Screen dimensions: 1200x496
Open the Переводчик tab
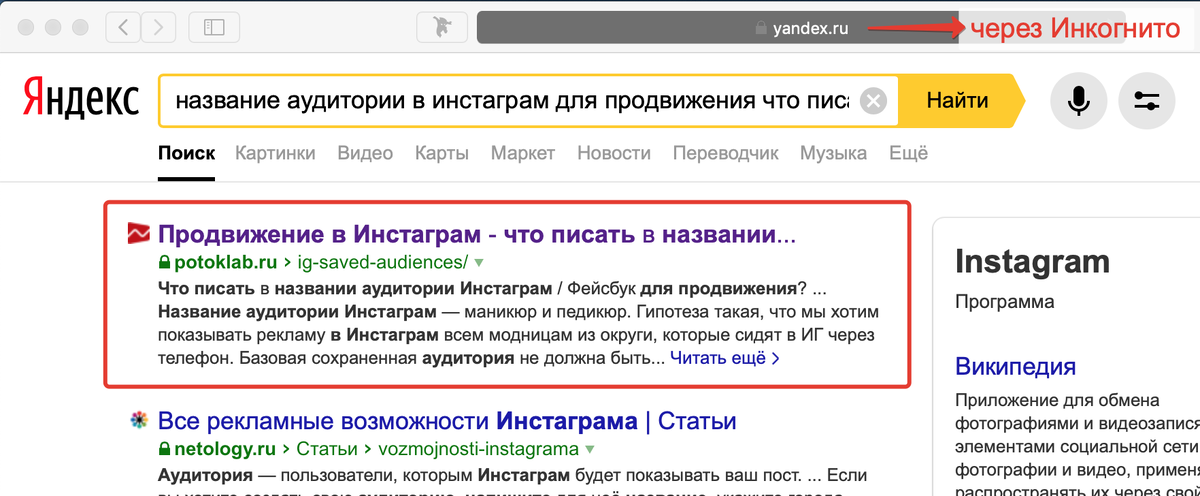click(725, 153)
